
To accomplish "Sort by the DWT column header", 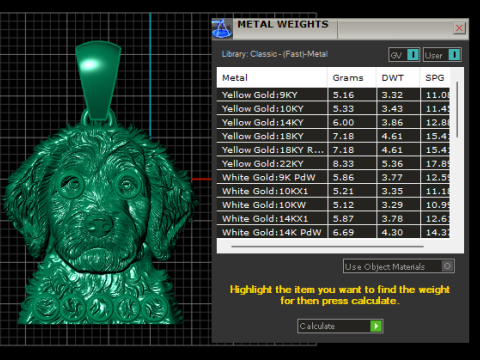I will tap(398, 78).
